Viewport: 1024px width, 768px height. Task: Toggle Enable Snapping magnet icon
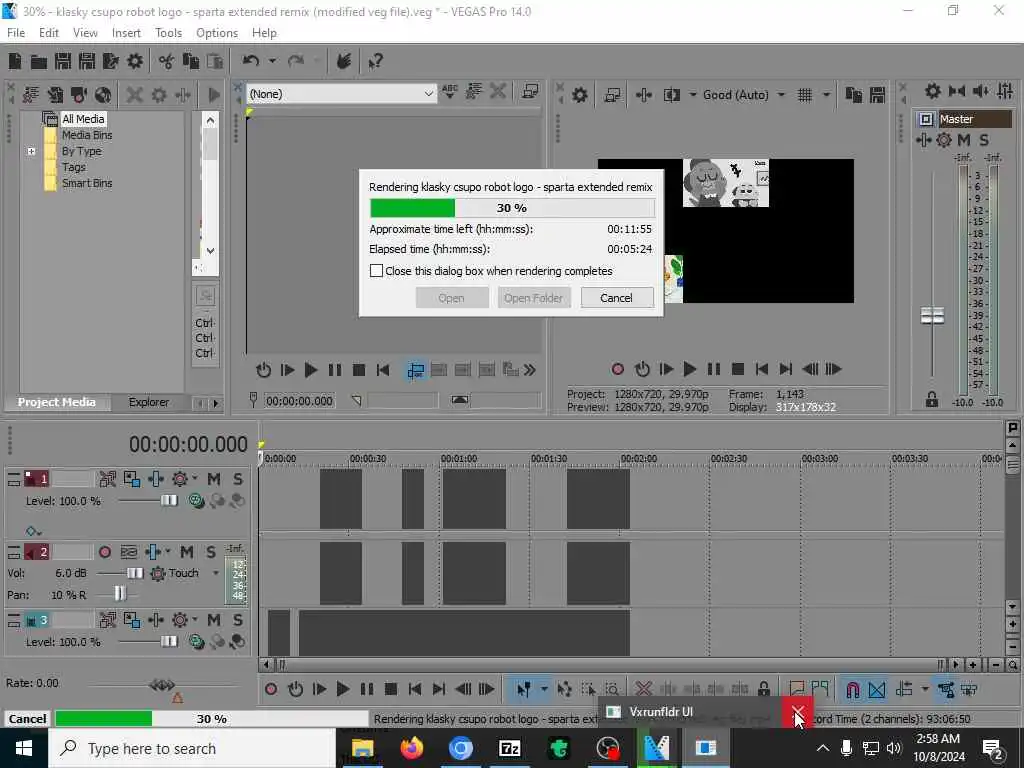(x=852, y=689)
